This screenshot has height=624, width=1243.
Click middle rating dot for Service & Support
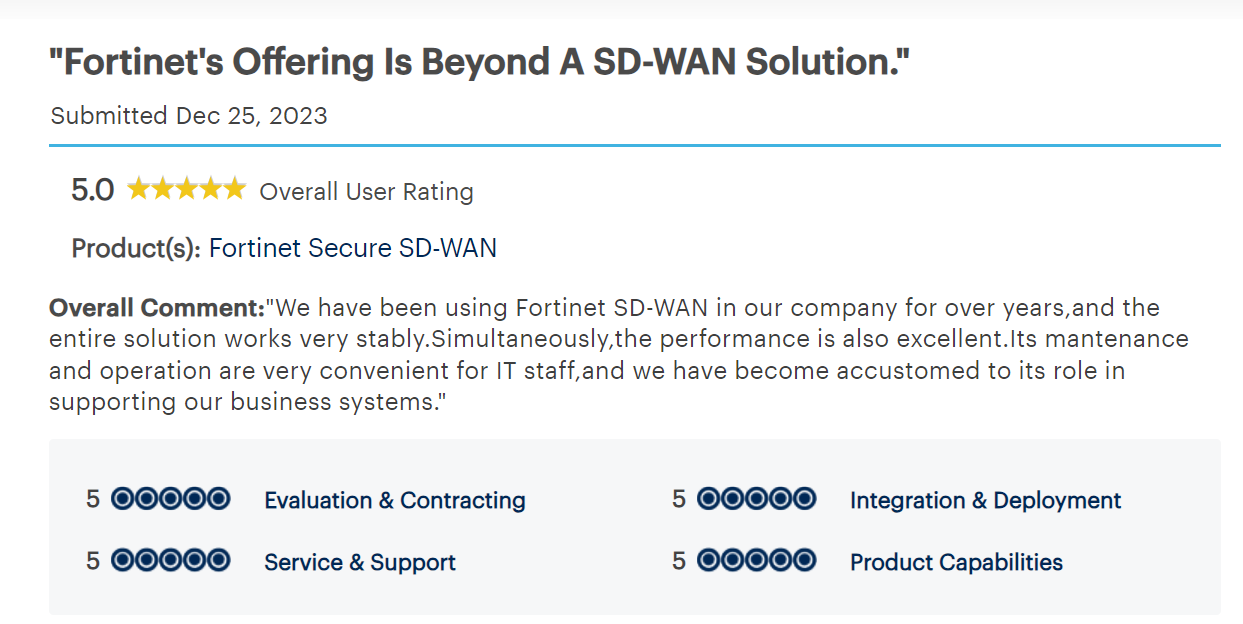[x=170, y=560]
